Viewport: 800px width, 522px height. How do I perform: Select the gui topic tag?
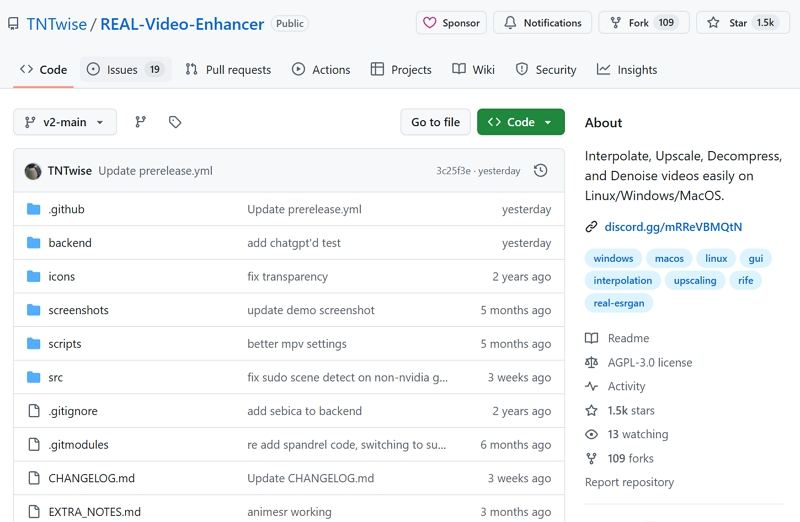tap(756, 258)
